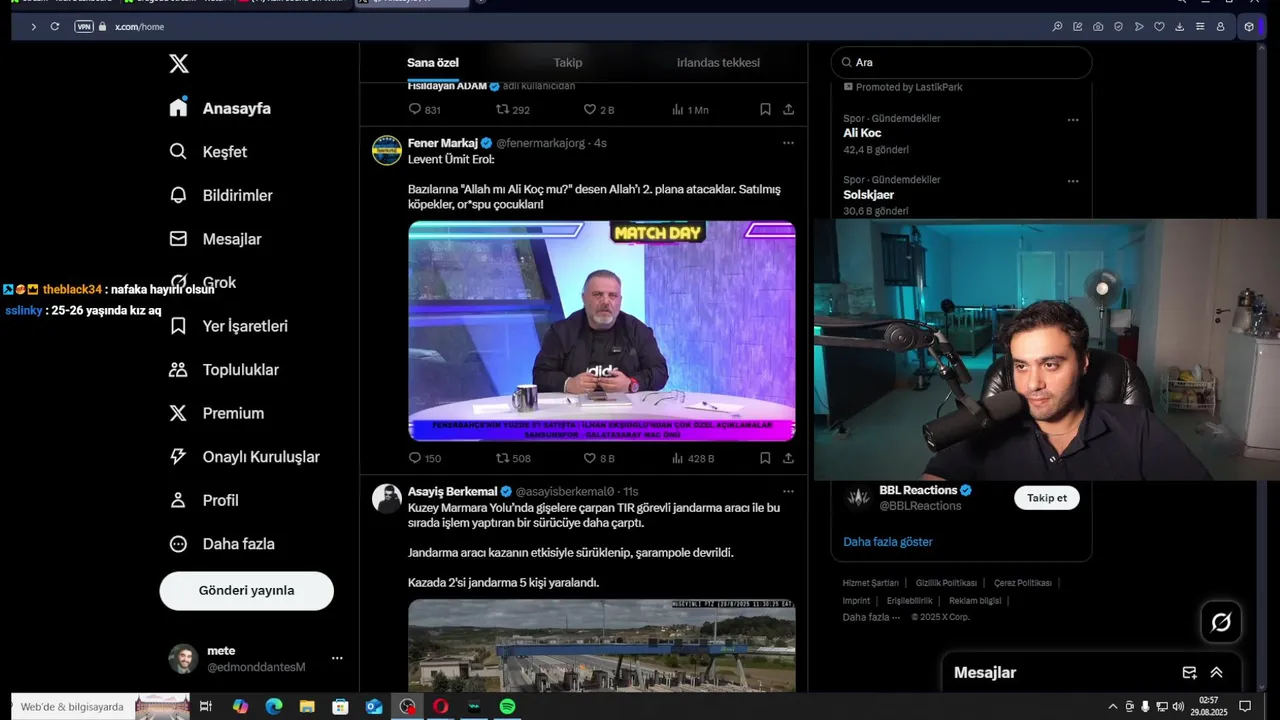Open Topluluklar in the sidebar
Screen dimensions: 1280x720
click(x=224, y=370)
